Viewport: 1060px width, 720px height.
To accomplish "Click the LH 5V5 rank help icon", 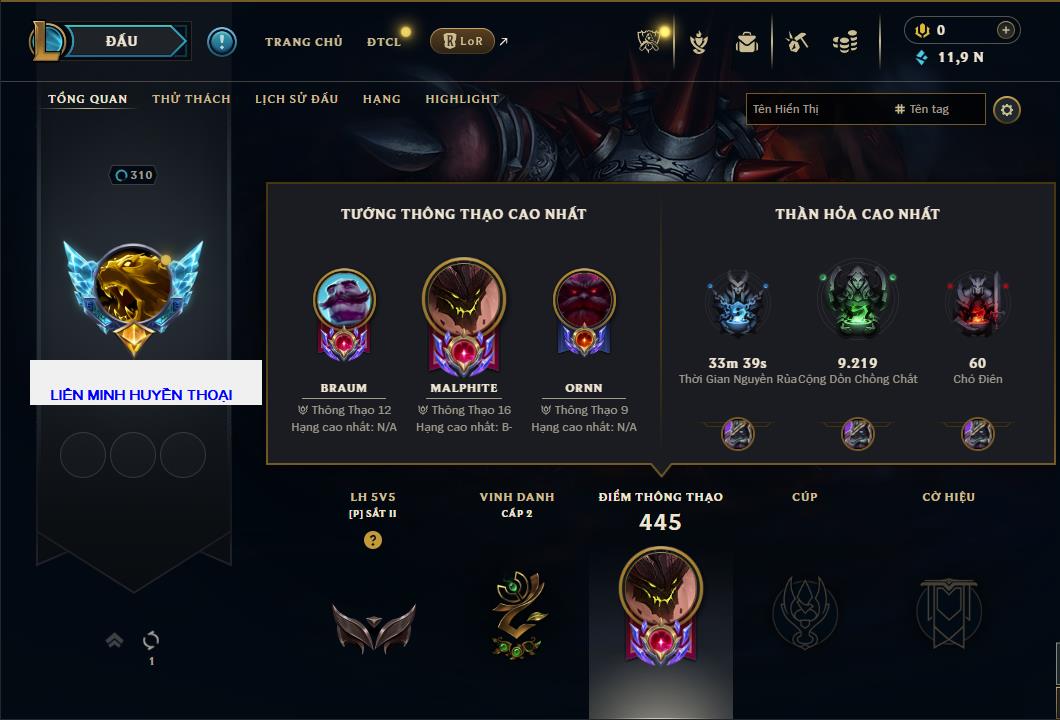I will [x=372, y=539].
